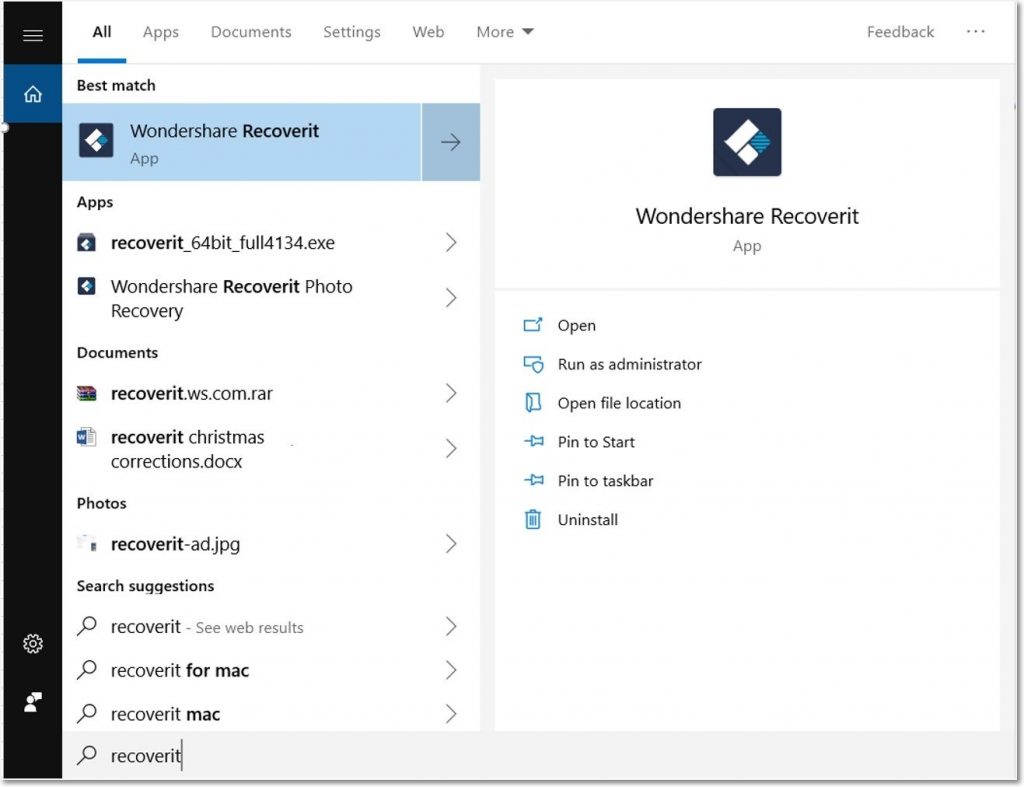Image resolution: width=1024 pixels, height=787 pixels.
Task: Open the Settings gear in sidebar
Action: point(32,644)
